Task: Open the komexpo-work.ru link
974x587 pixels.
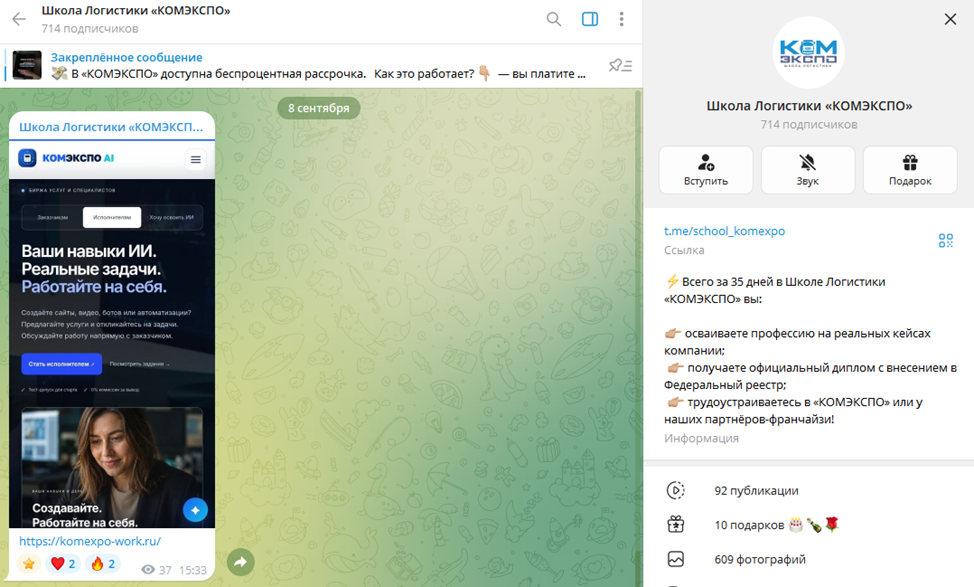Action: coord(89,541)
